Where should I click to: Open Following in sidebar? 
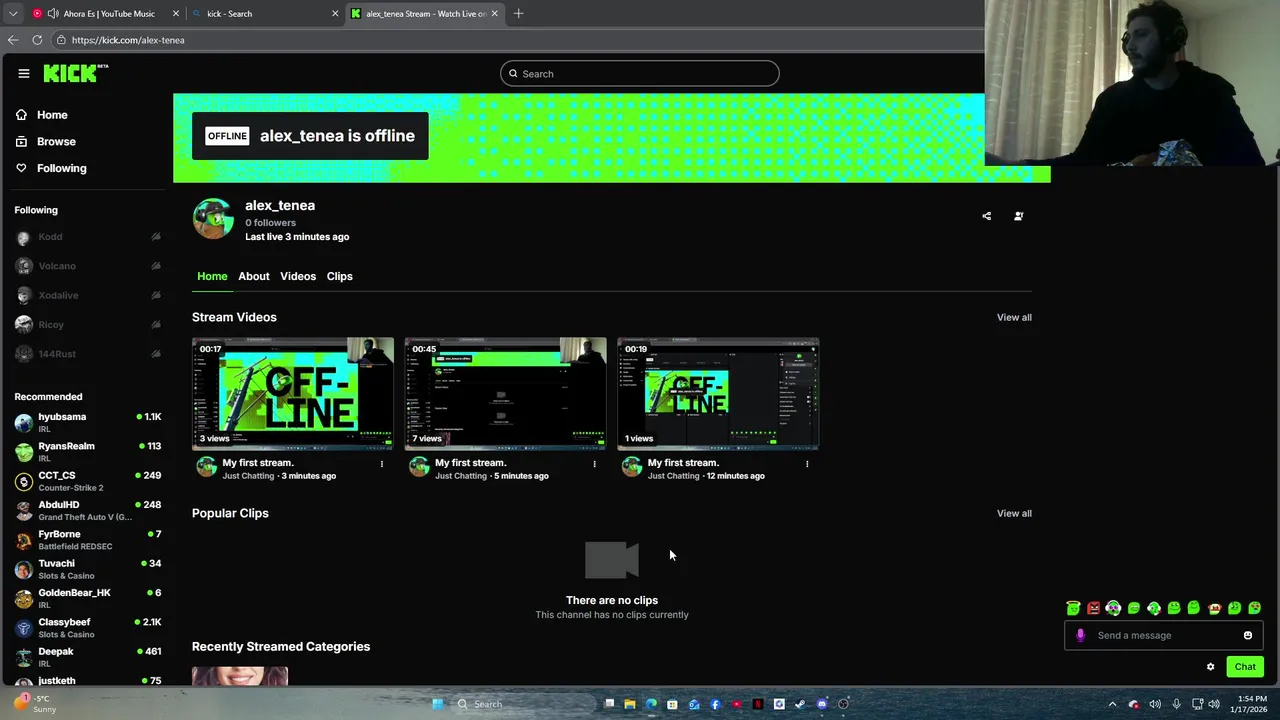click(x=51, y=168)
